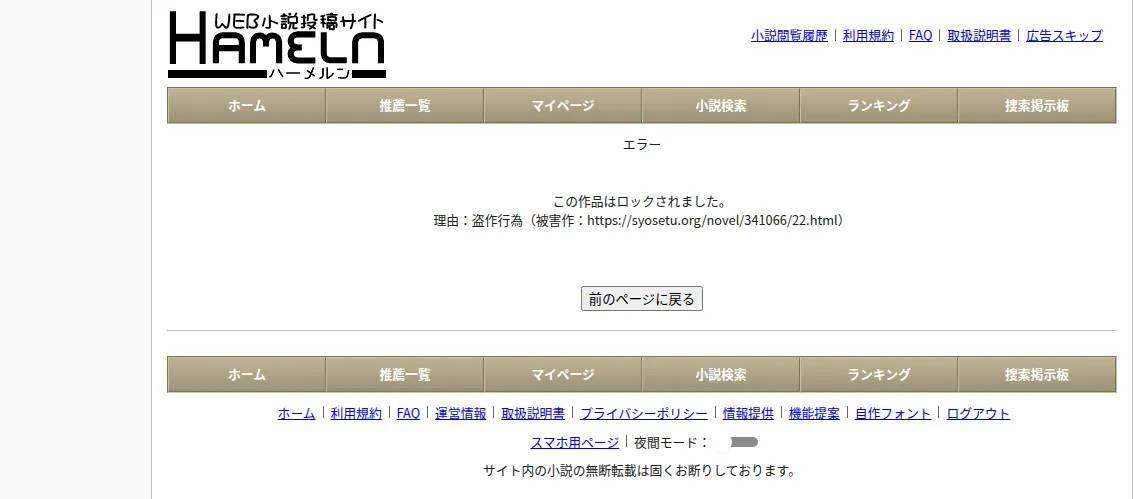The width and height of the screenshot is (1133, 499).
Task: Click 広告スキップ link
Action: pyautogui.click(x=1064, y=35)
